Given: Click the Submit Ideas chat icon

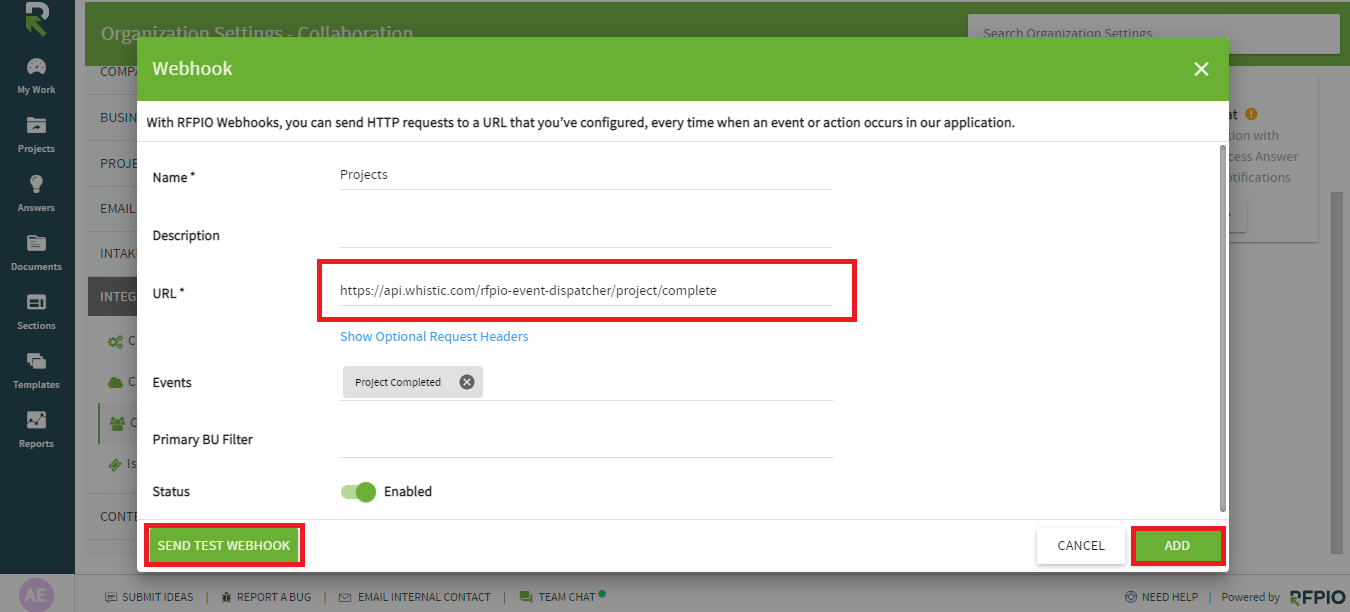Looking at the screenshot, I should pos(111,597).
